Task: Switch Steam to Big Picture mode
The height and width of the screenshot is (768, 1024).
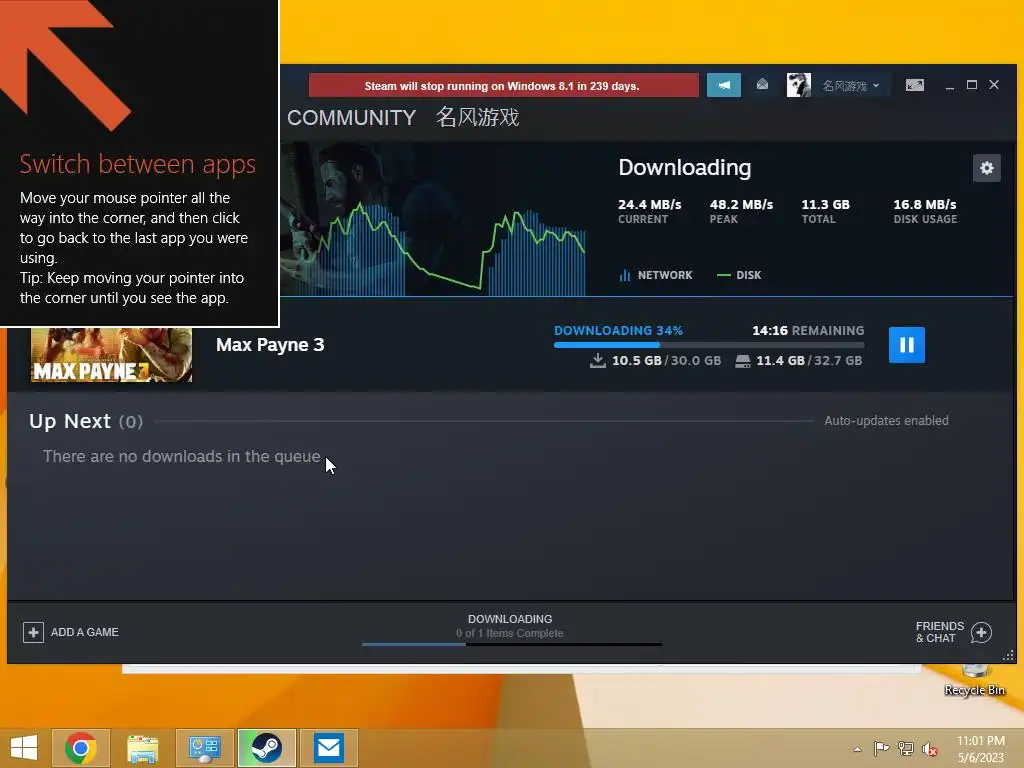Action: [914, 86]
